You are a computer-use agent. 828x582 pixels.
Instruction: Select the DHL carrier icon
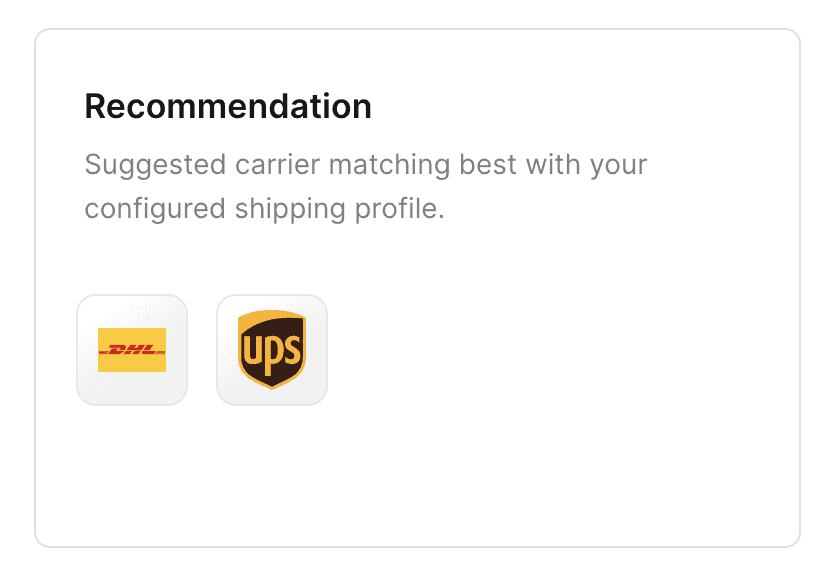[132, 350]
